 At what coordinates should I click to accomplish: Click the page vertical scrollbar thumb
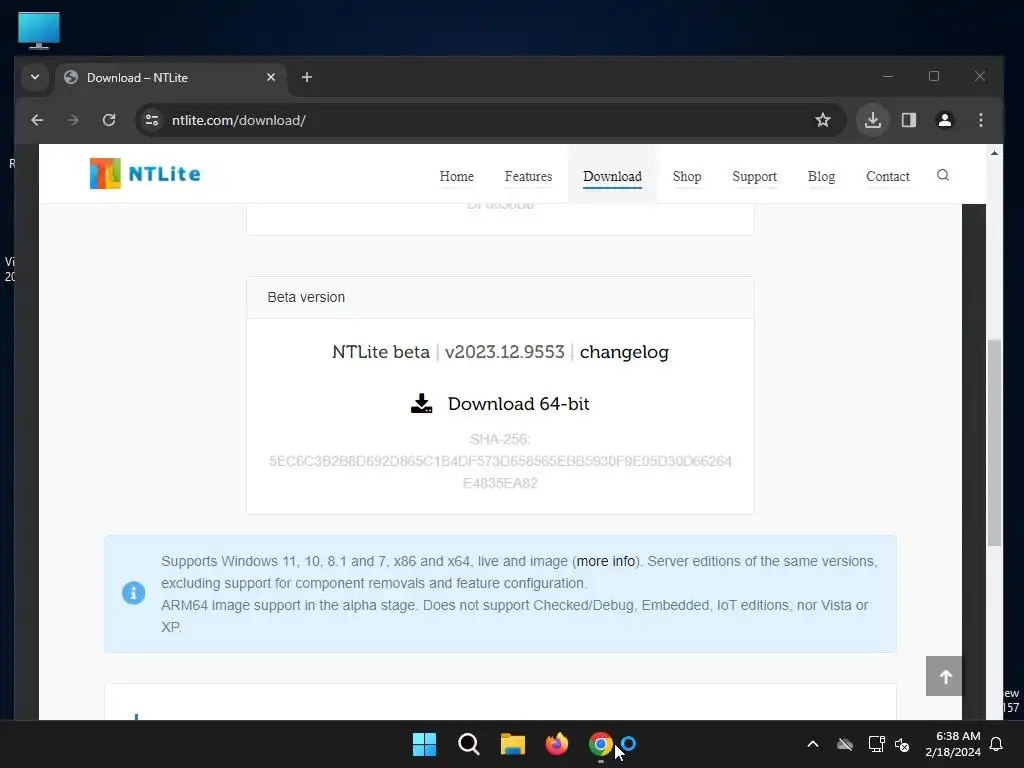[994, 442]
